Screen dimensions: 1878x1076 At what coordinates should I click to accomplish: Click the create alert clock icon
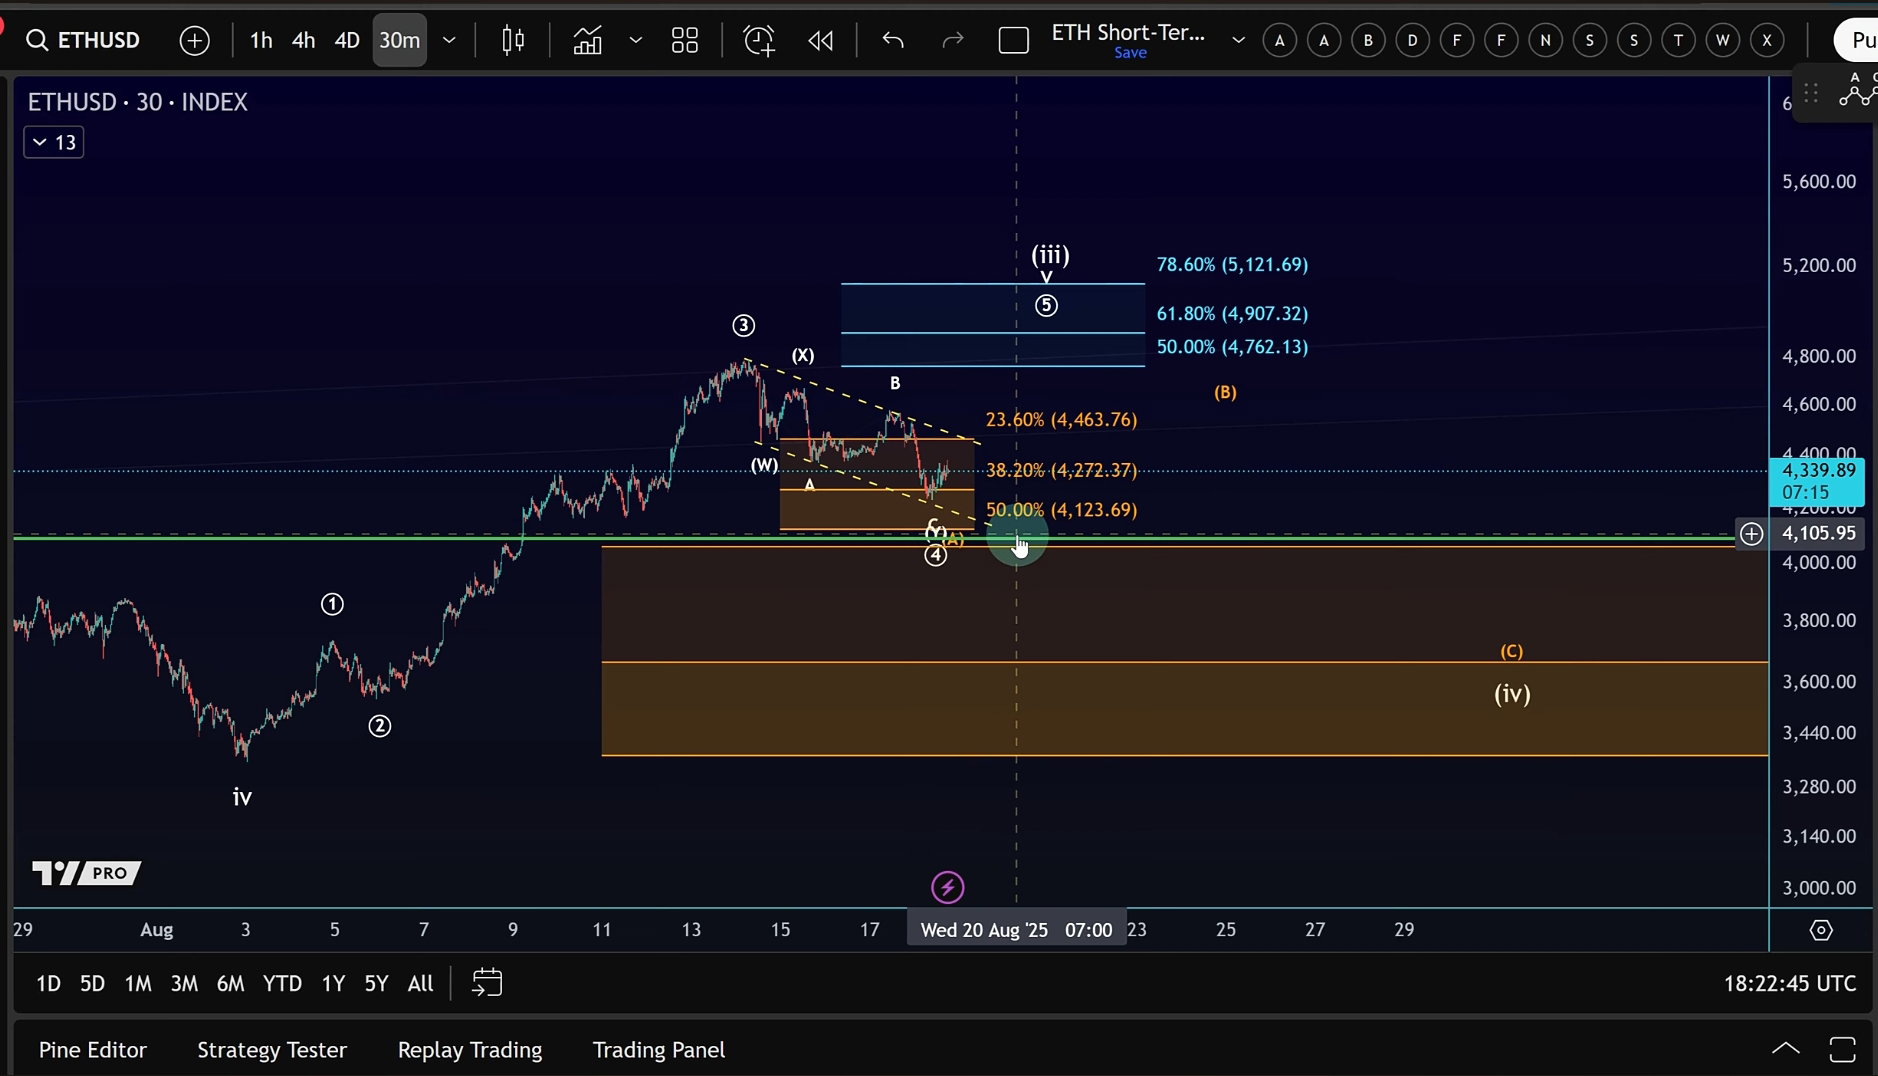tap(759, 40)
